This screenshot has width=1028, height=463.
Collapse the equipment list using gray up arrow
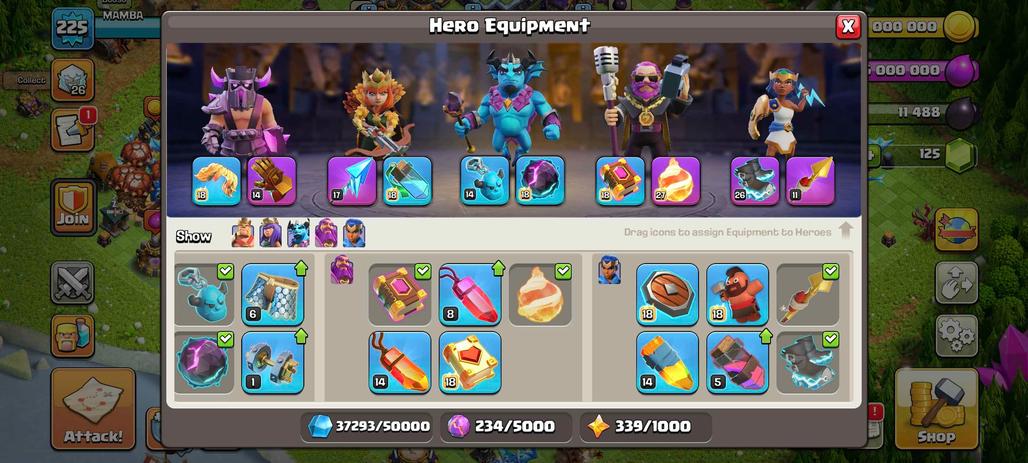click(x=846, y=230)
